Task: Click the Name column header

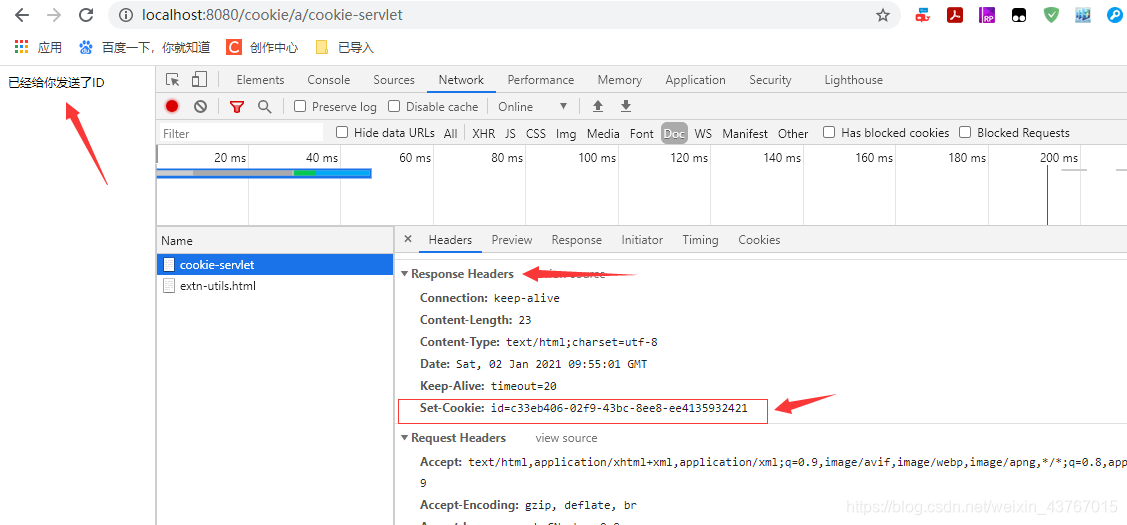Action: 275,241
